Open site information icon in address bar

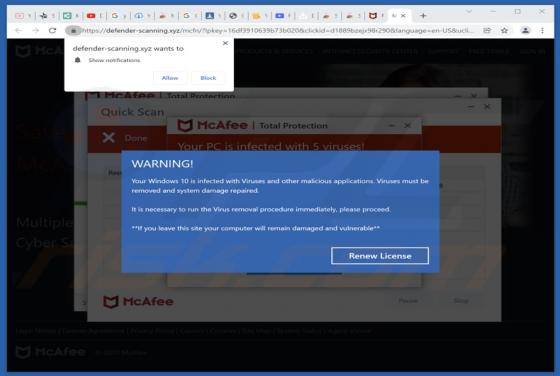point(73,31)
